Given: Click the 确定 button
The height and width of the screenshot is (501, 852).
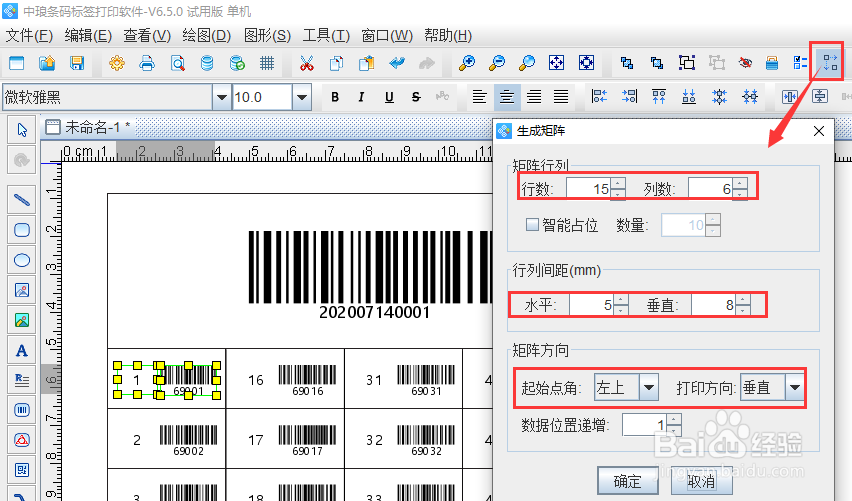Looking at the screenshot, I should pyautogui.click(x=628, y=481).
